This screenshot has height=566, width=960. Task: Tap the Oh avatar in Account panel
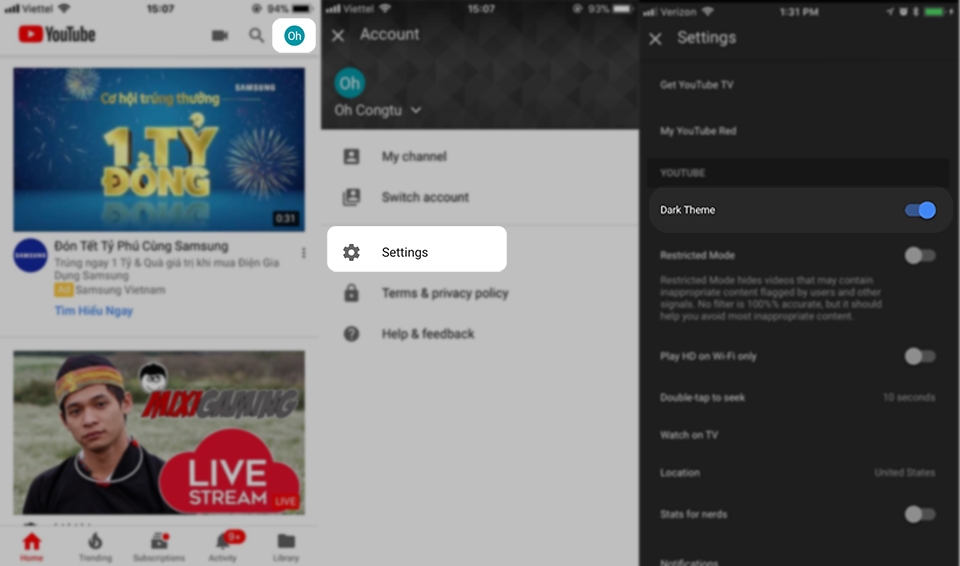point(350,83)
